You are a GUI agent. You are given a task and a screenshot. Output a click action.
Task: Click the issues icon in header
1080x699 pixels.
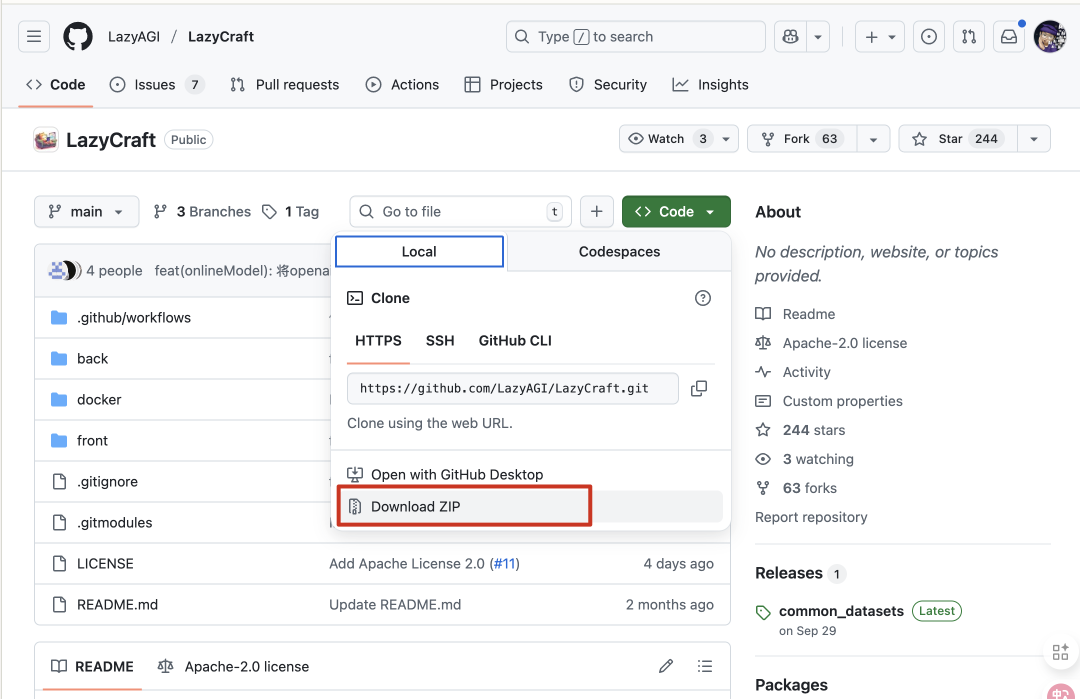(x=929, y=37)
